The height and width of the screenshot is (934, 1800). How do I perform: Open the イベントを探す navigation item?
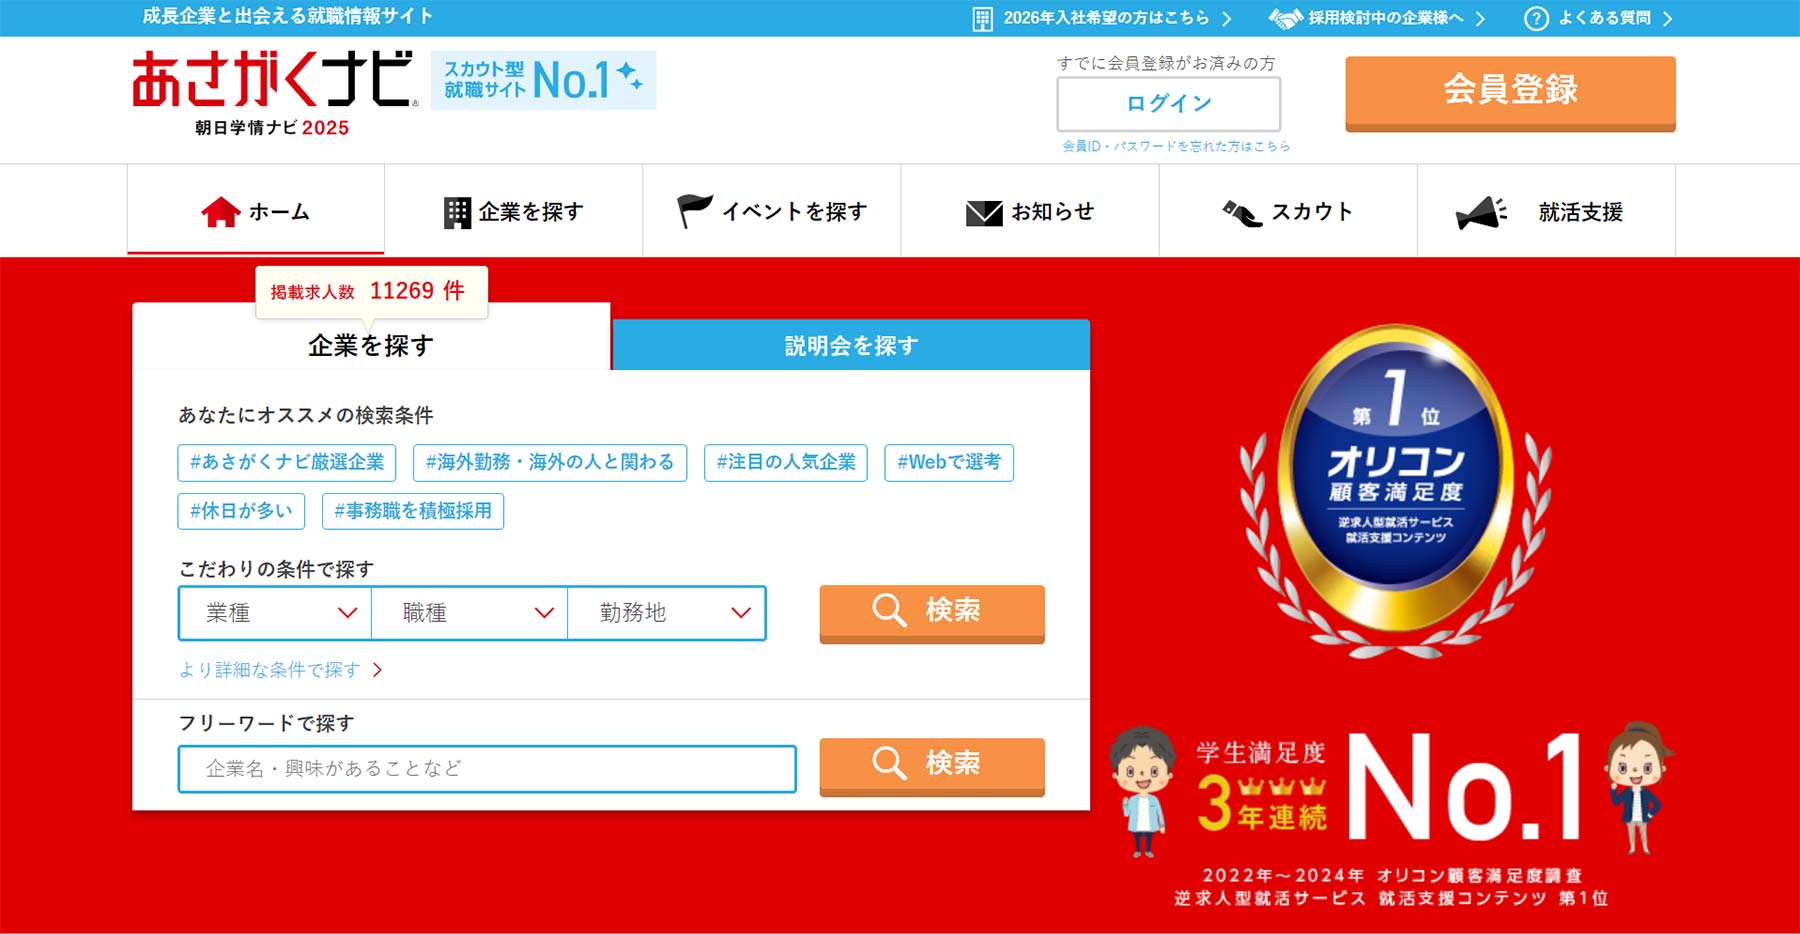772,211
